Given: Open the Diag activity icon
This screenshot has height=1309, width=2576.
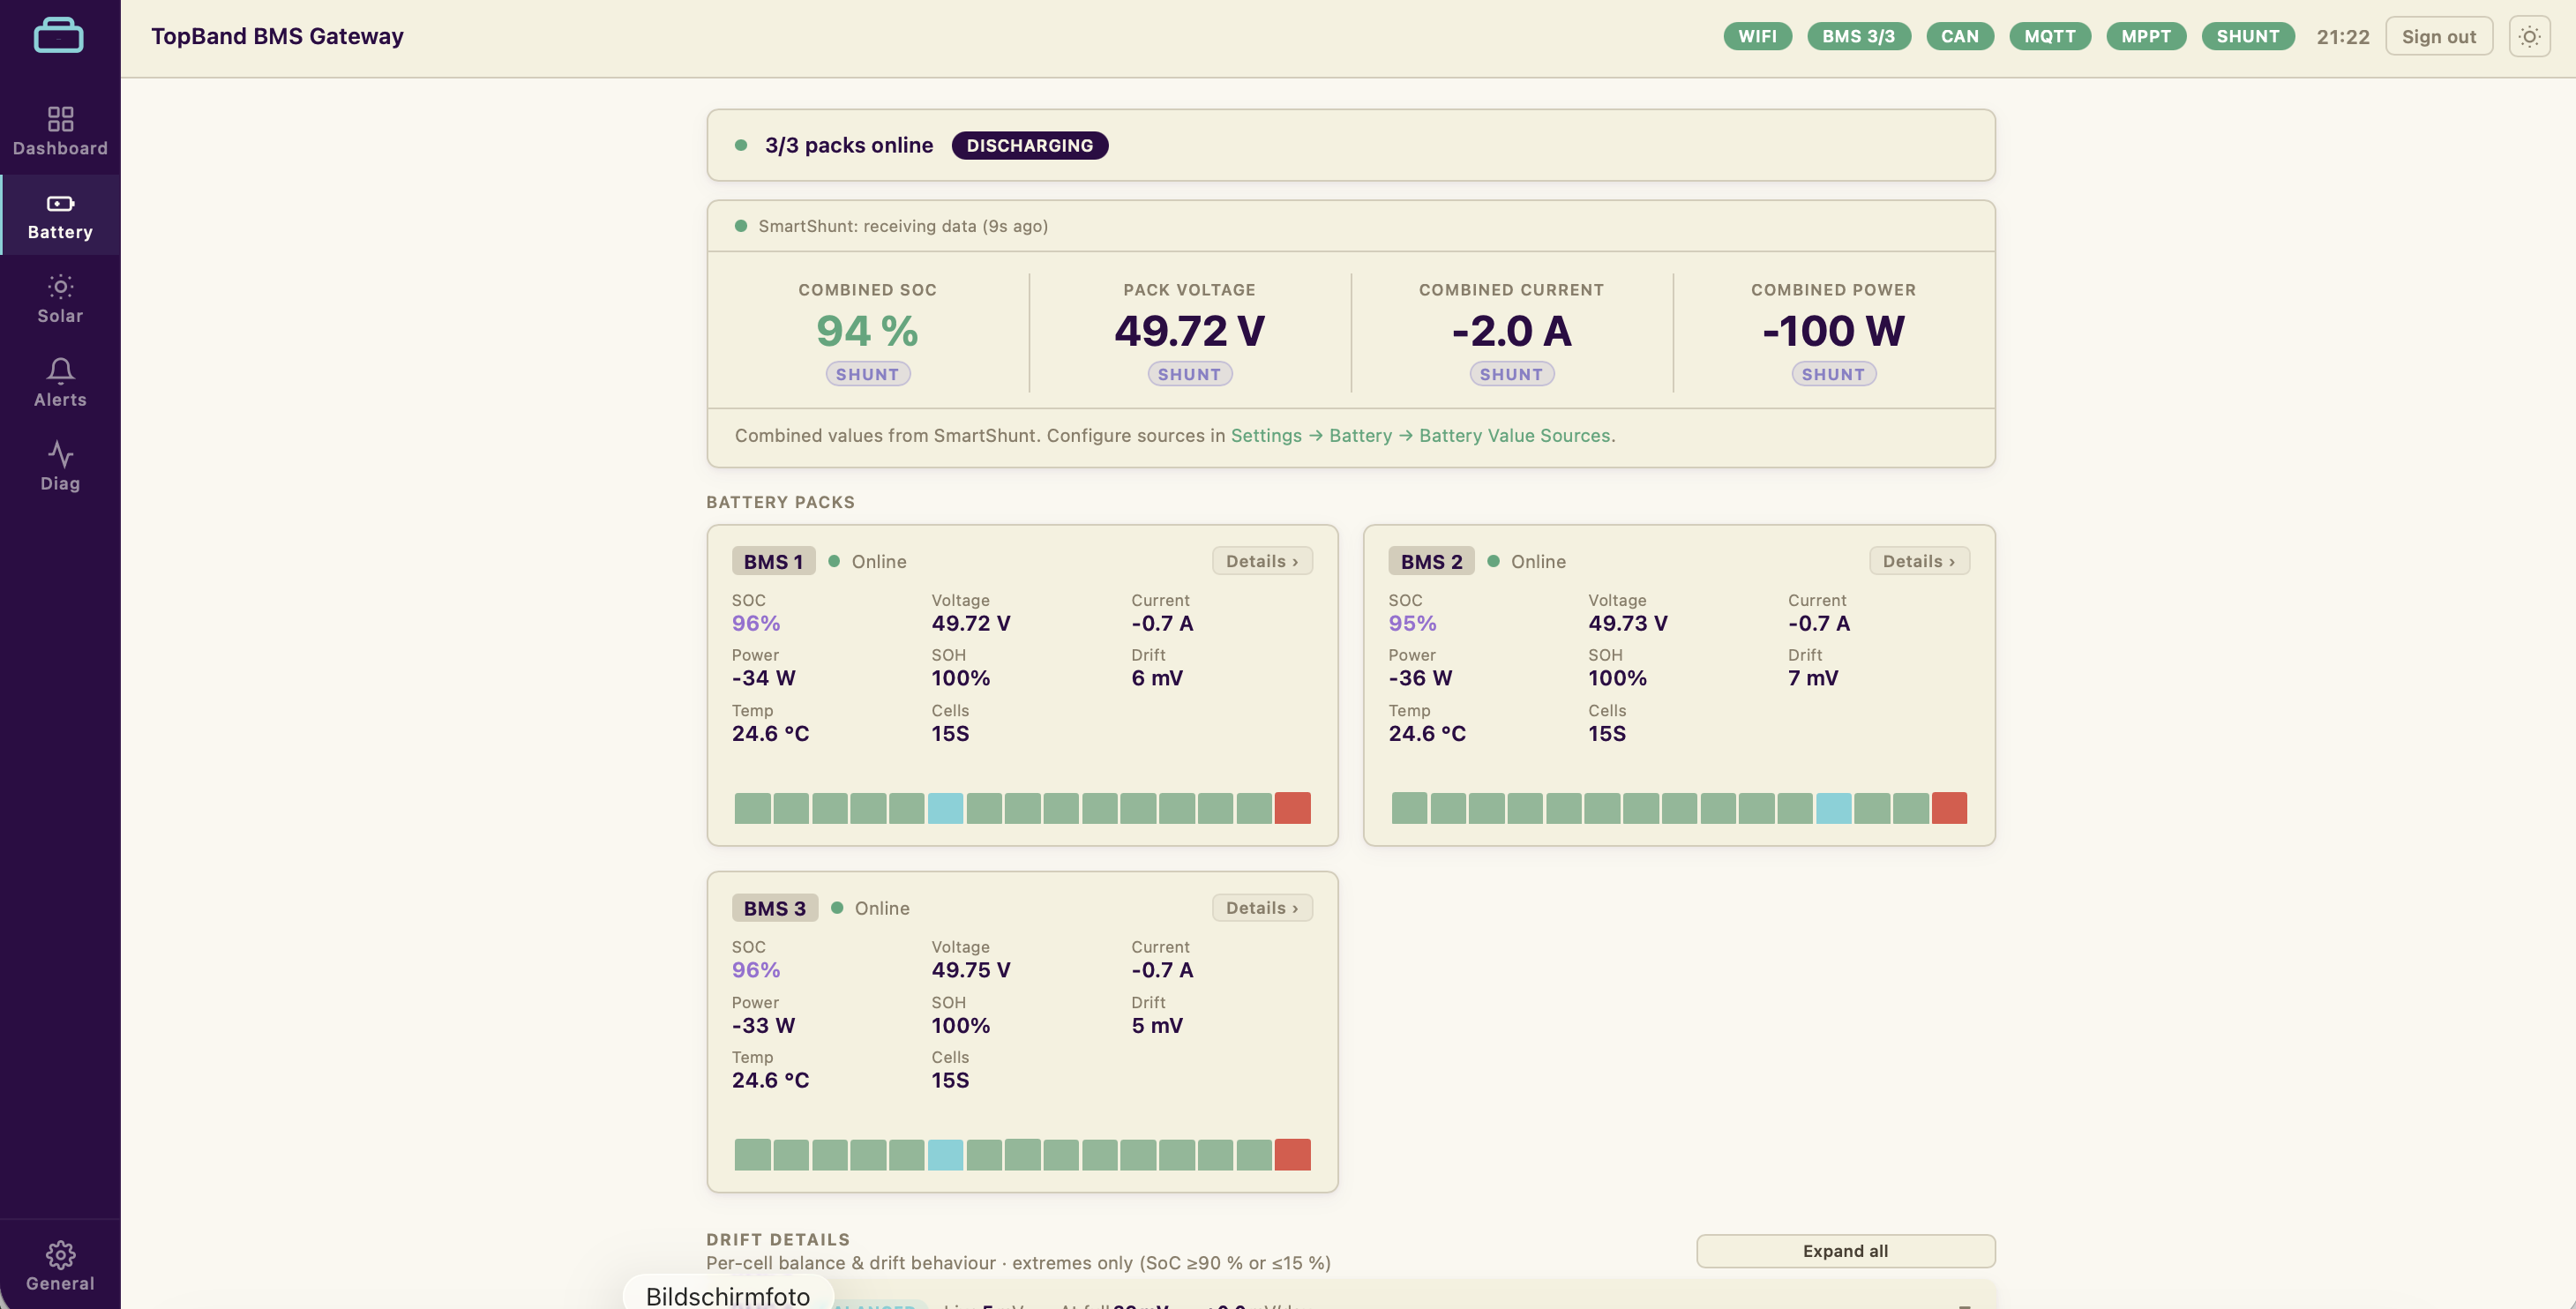Looking at the screenshot, I should pyautogui.click(x=60, y=454).
